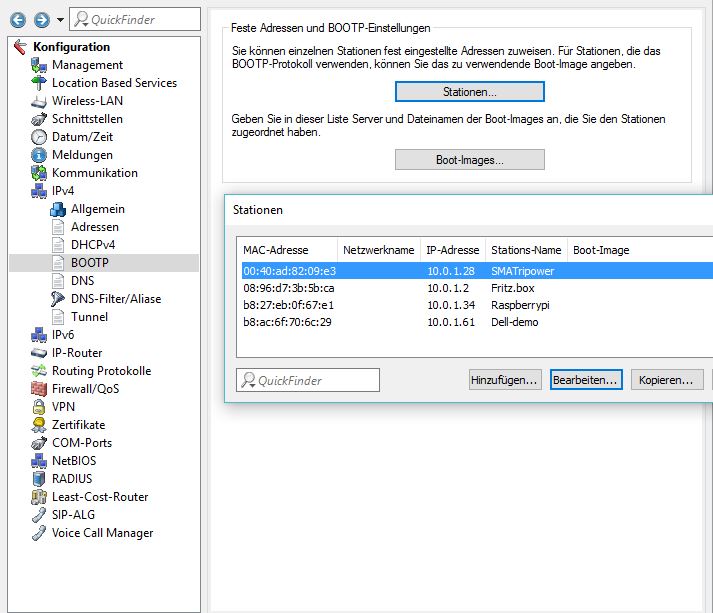The image size is (713, 613).
Task: Click Kopieren... in Stationen dialog
Action: click(667, 380)
